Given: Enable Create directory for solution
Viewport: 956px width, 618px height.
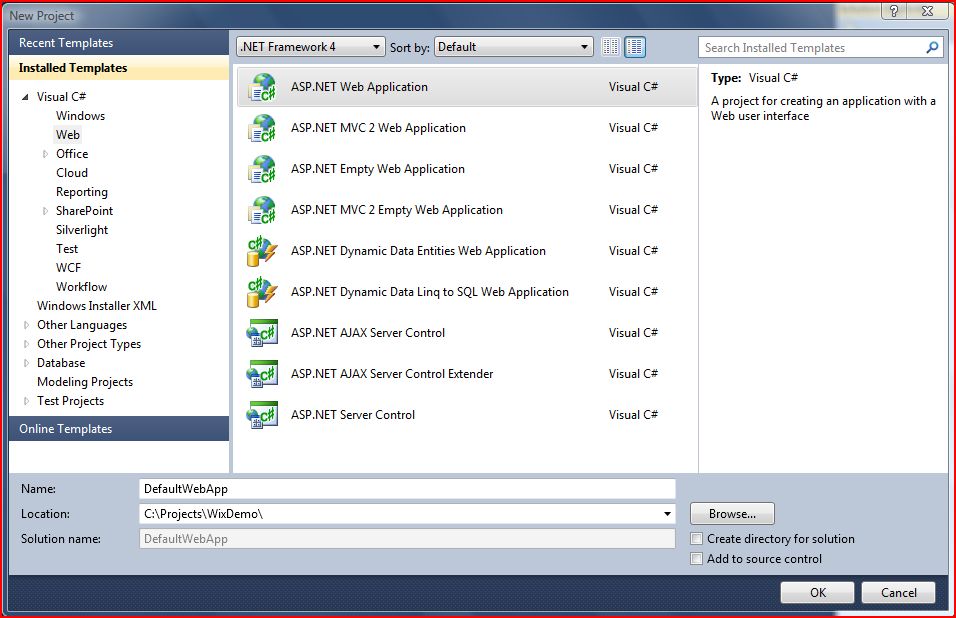Looking at the screenshot, I should (x=696, y=539).
